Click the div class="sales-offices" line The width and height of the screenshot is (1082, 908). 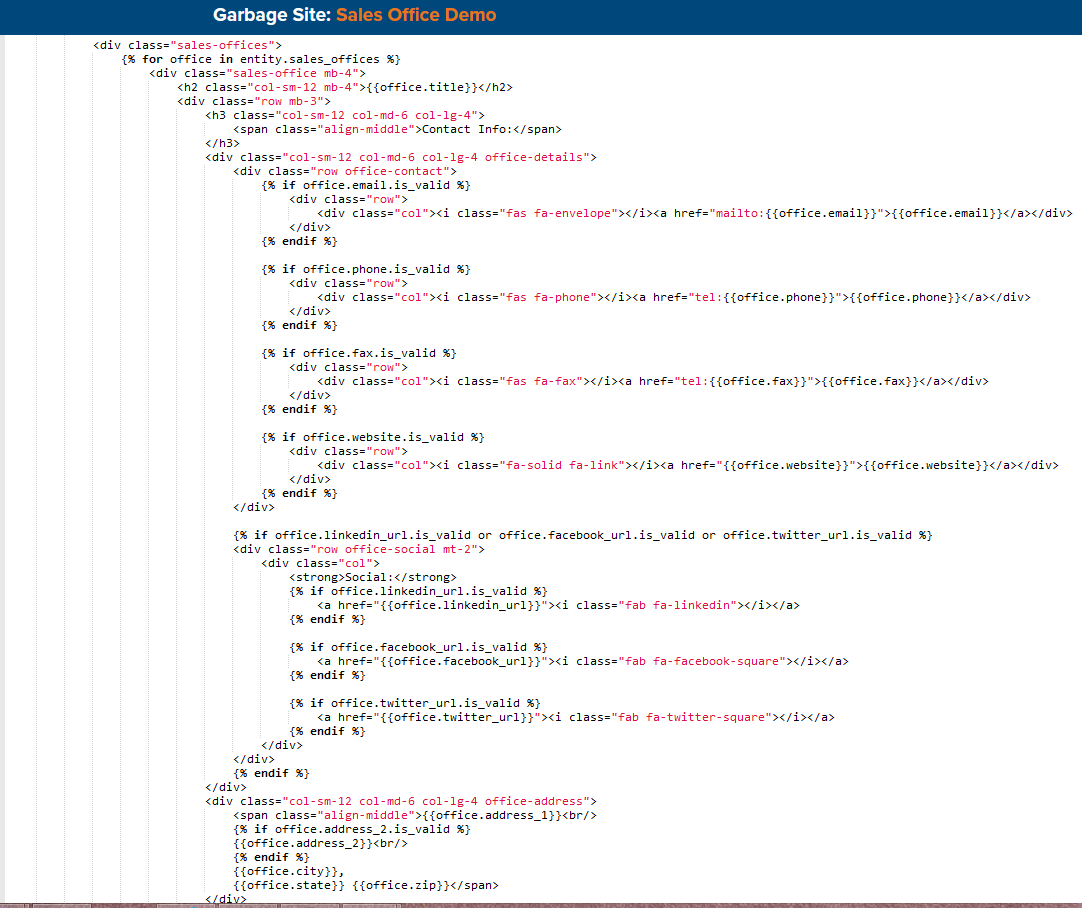(188, 46)
